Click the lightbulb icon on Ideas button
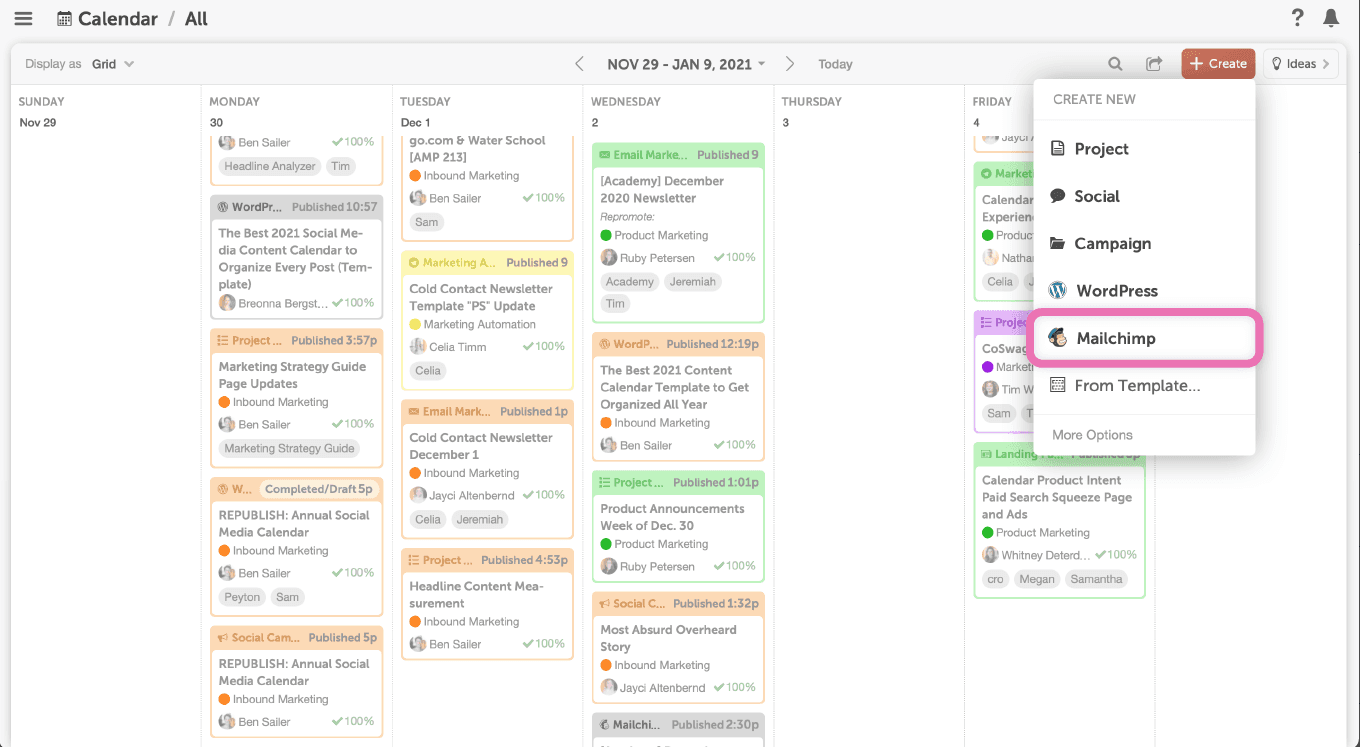 [x=1276, y=64]
